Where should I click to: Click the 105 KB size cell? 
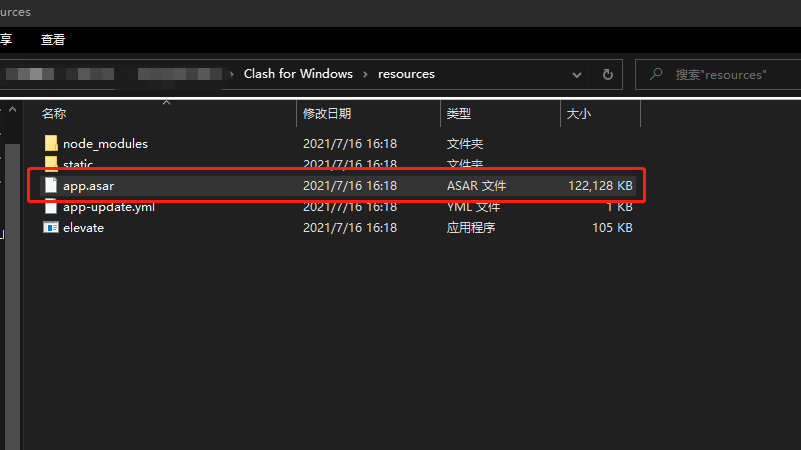click(x=612, y=227)
